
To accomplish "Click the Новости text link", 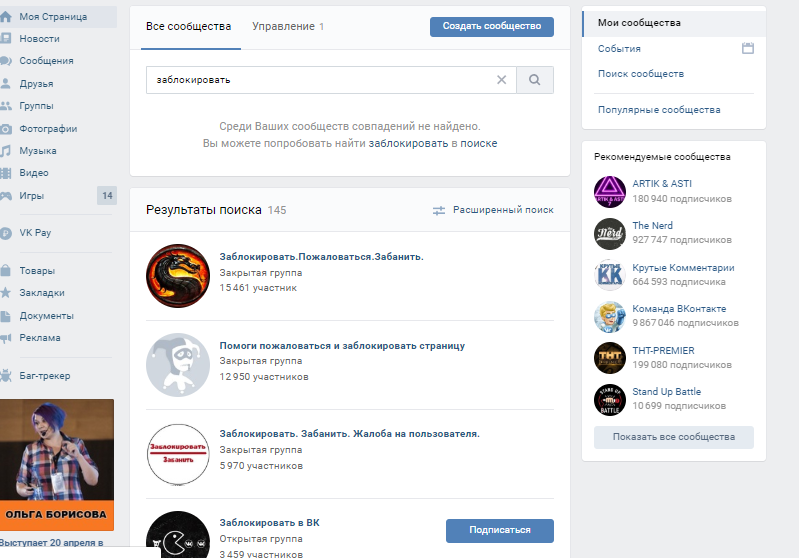I will click(39, 39).
